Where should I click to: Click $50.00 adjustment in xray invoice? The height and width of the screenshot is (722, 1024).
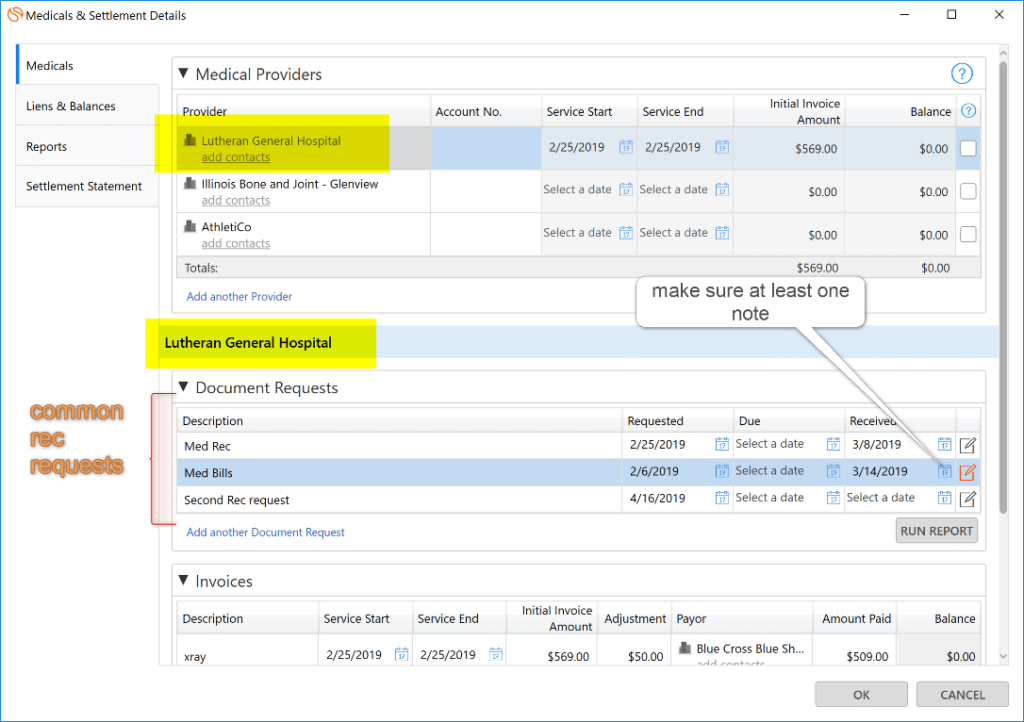click(x=645, y=657)
